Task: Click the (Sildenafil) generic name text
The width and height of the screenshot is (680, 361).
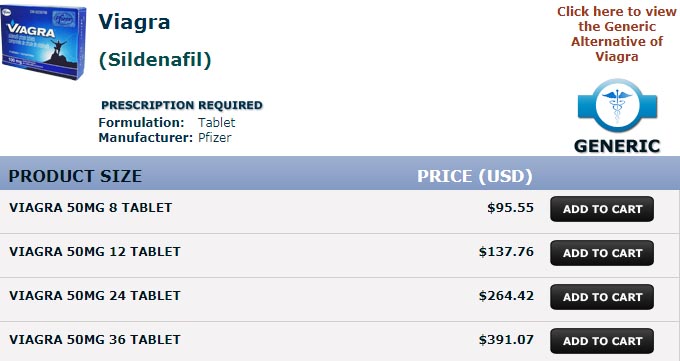Action: pos(155,60)
